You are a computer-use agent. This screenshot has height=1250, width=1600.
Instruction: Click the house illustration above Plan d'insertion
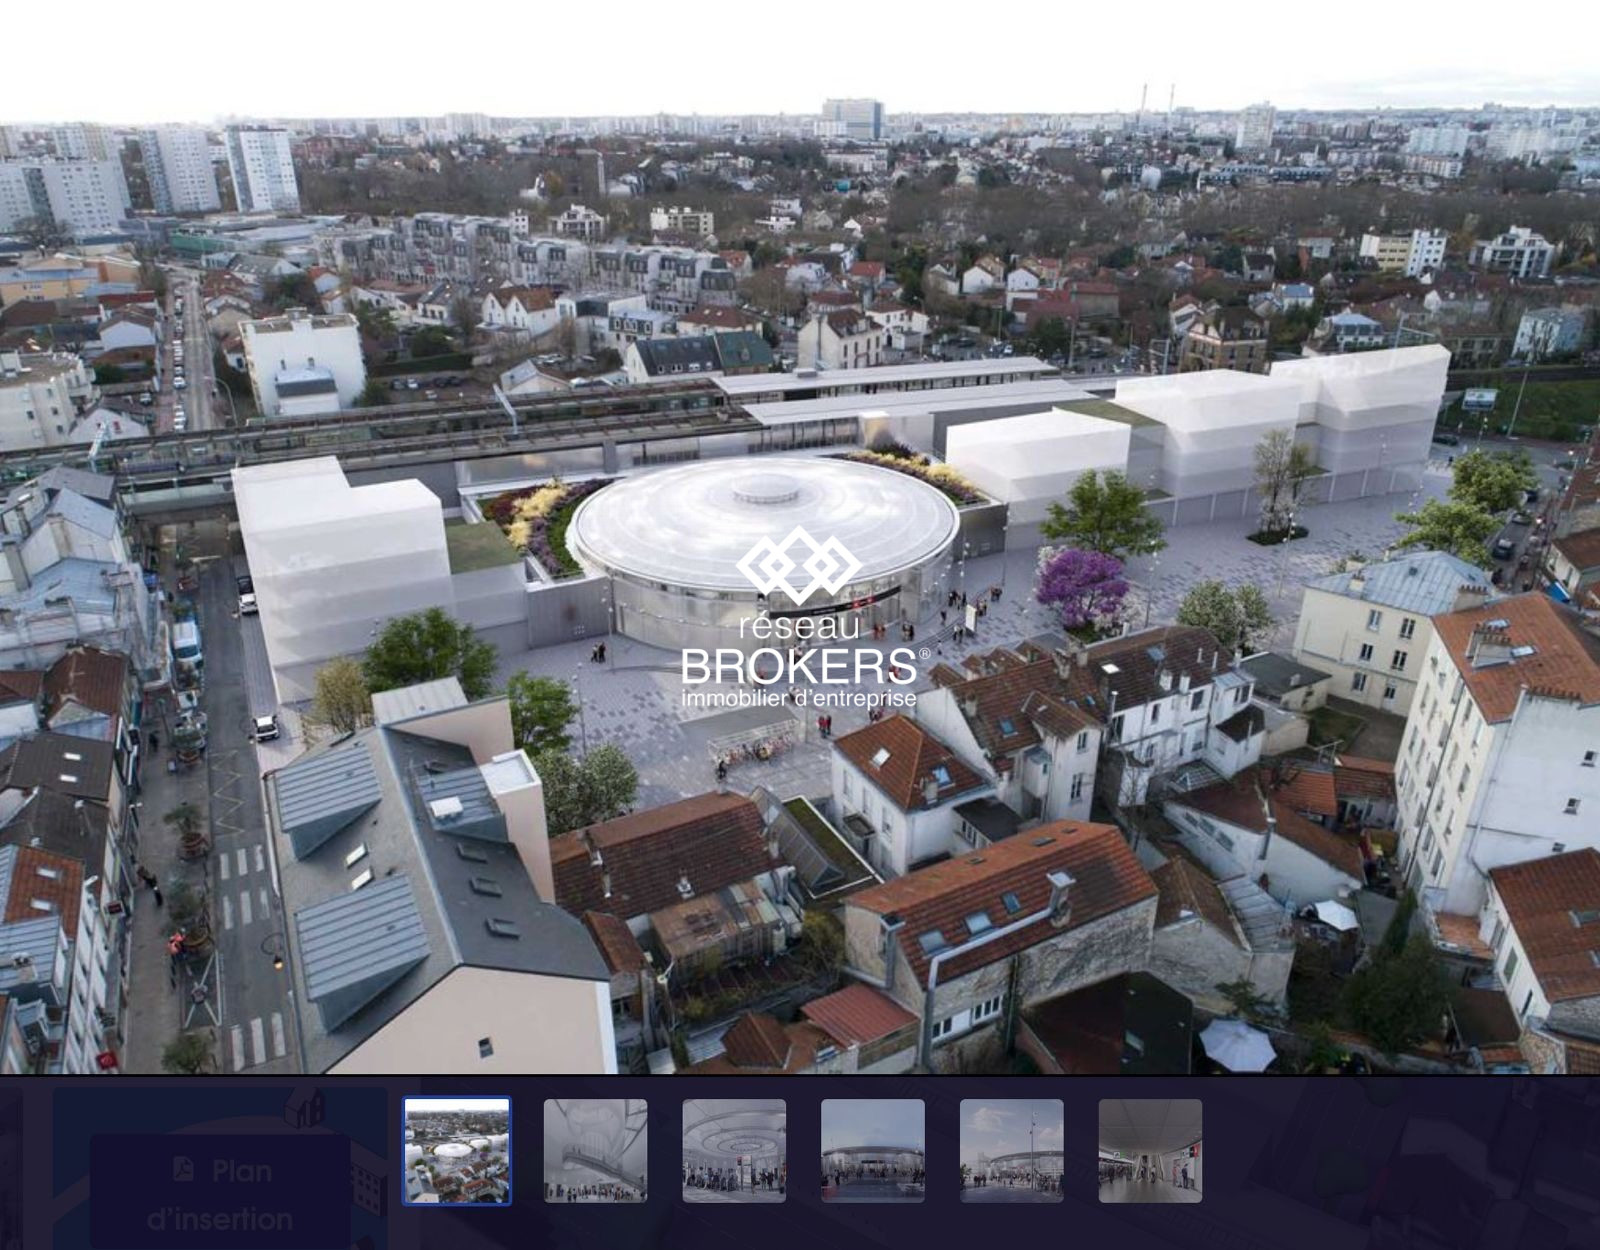(x=304, y=1109)
